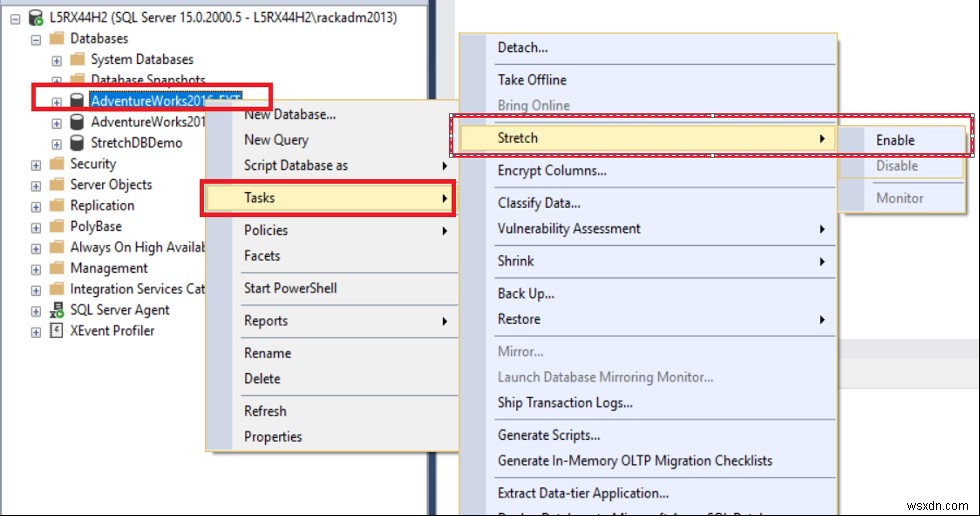Open the Reports submenu
Image resolution: width=980 pixels, height=516 pixels.
point(332,320)
